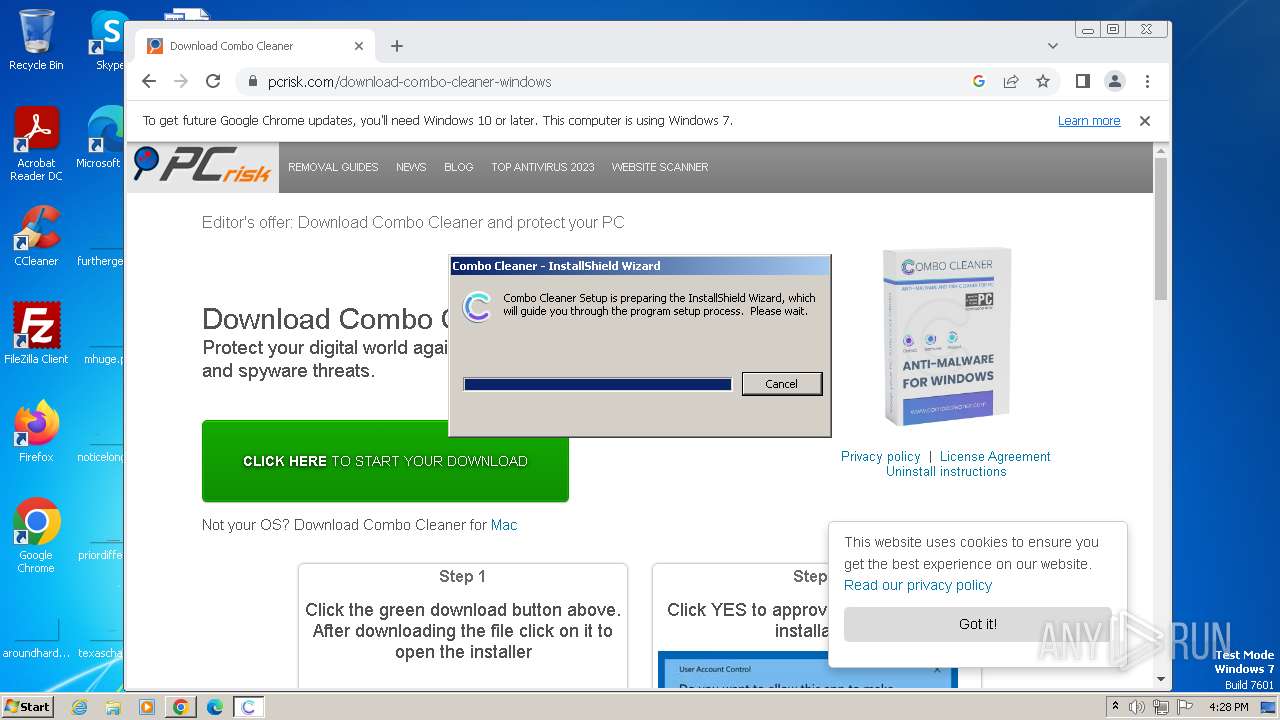This screenshot has height=720, width=1280.
Task: Open Google Chrome desktop icon
Action: (x=36, y=536)
